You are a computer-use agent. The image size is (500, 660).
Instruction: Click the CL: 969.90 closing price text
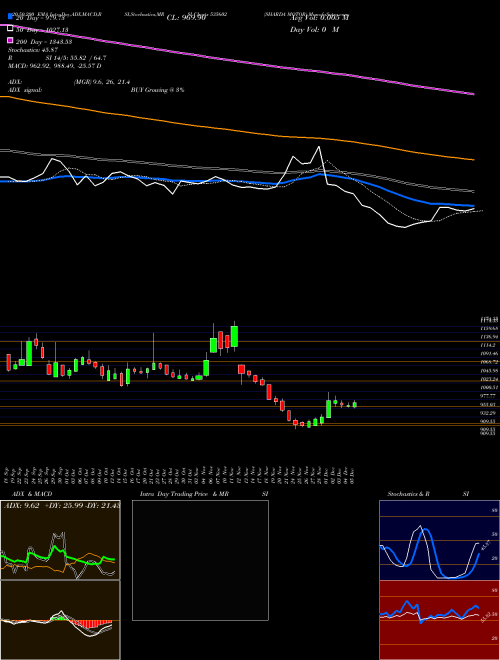(186, 18)
